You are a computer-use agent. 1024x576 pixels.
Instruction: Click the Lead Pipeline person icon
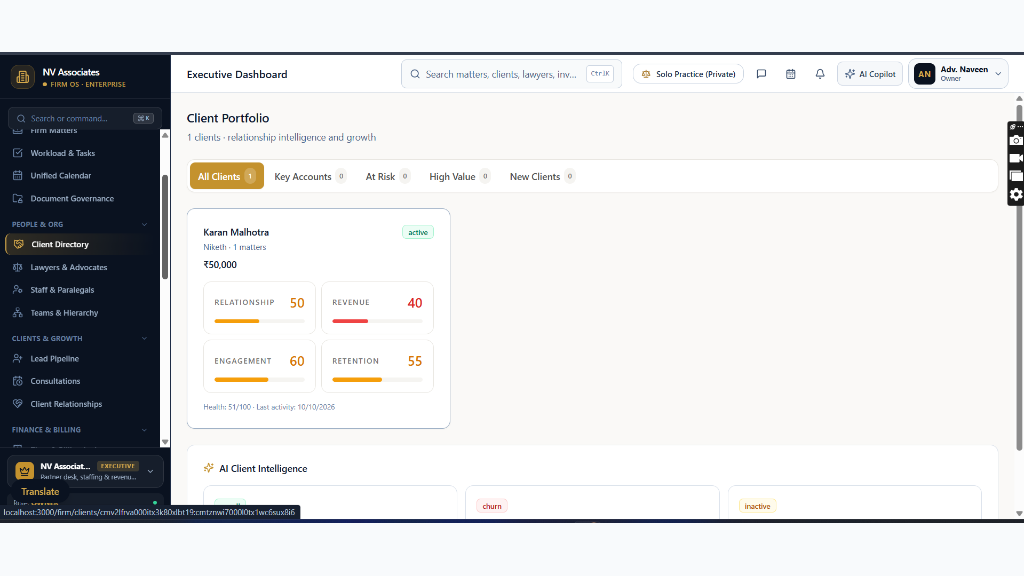(x=18, y=359)
